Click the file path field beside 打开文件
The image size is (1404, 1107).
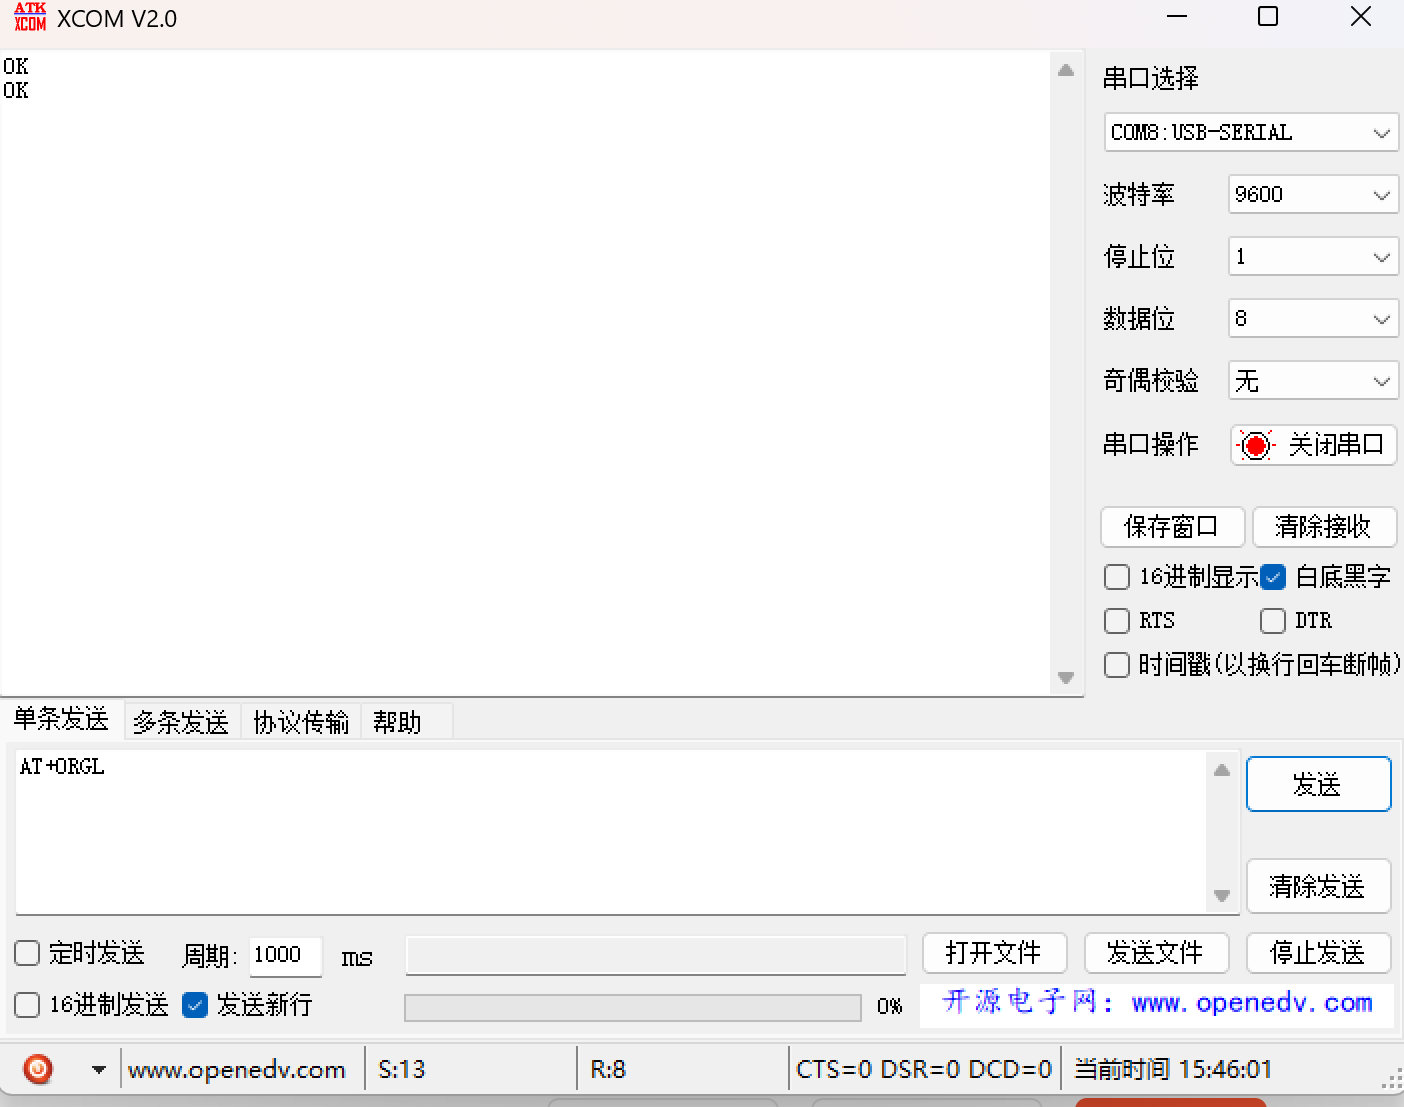[656, 955]
